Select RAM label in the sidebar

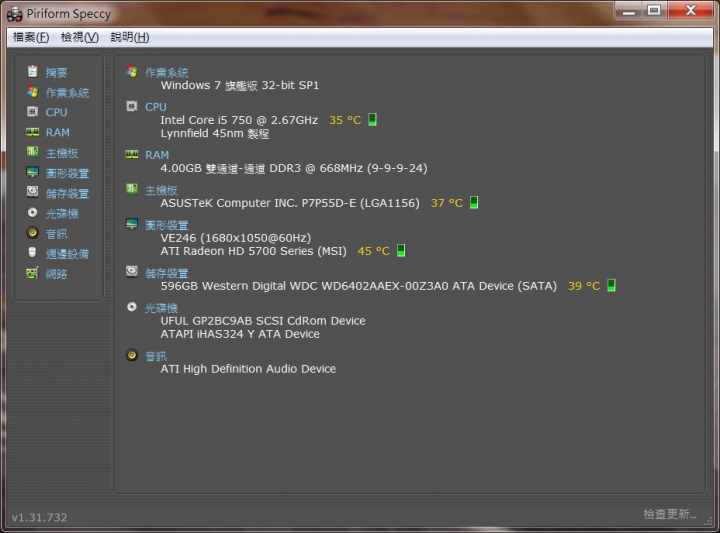[x=58, y=133]
